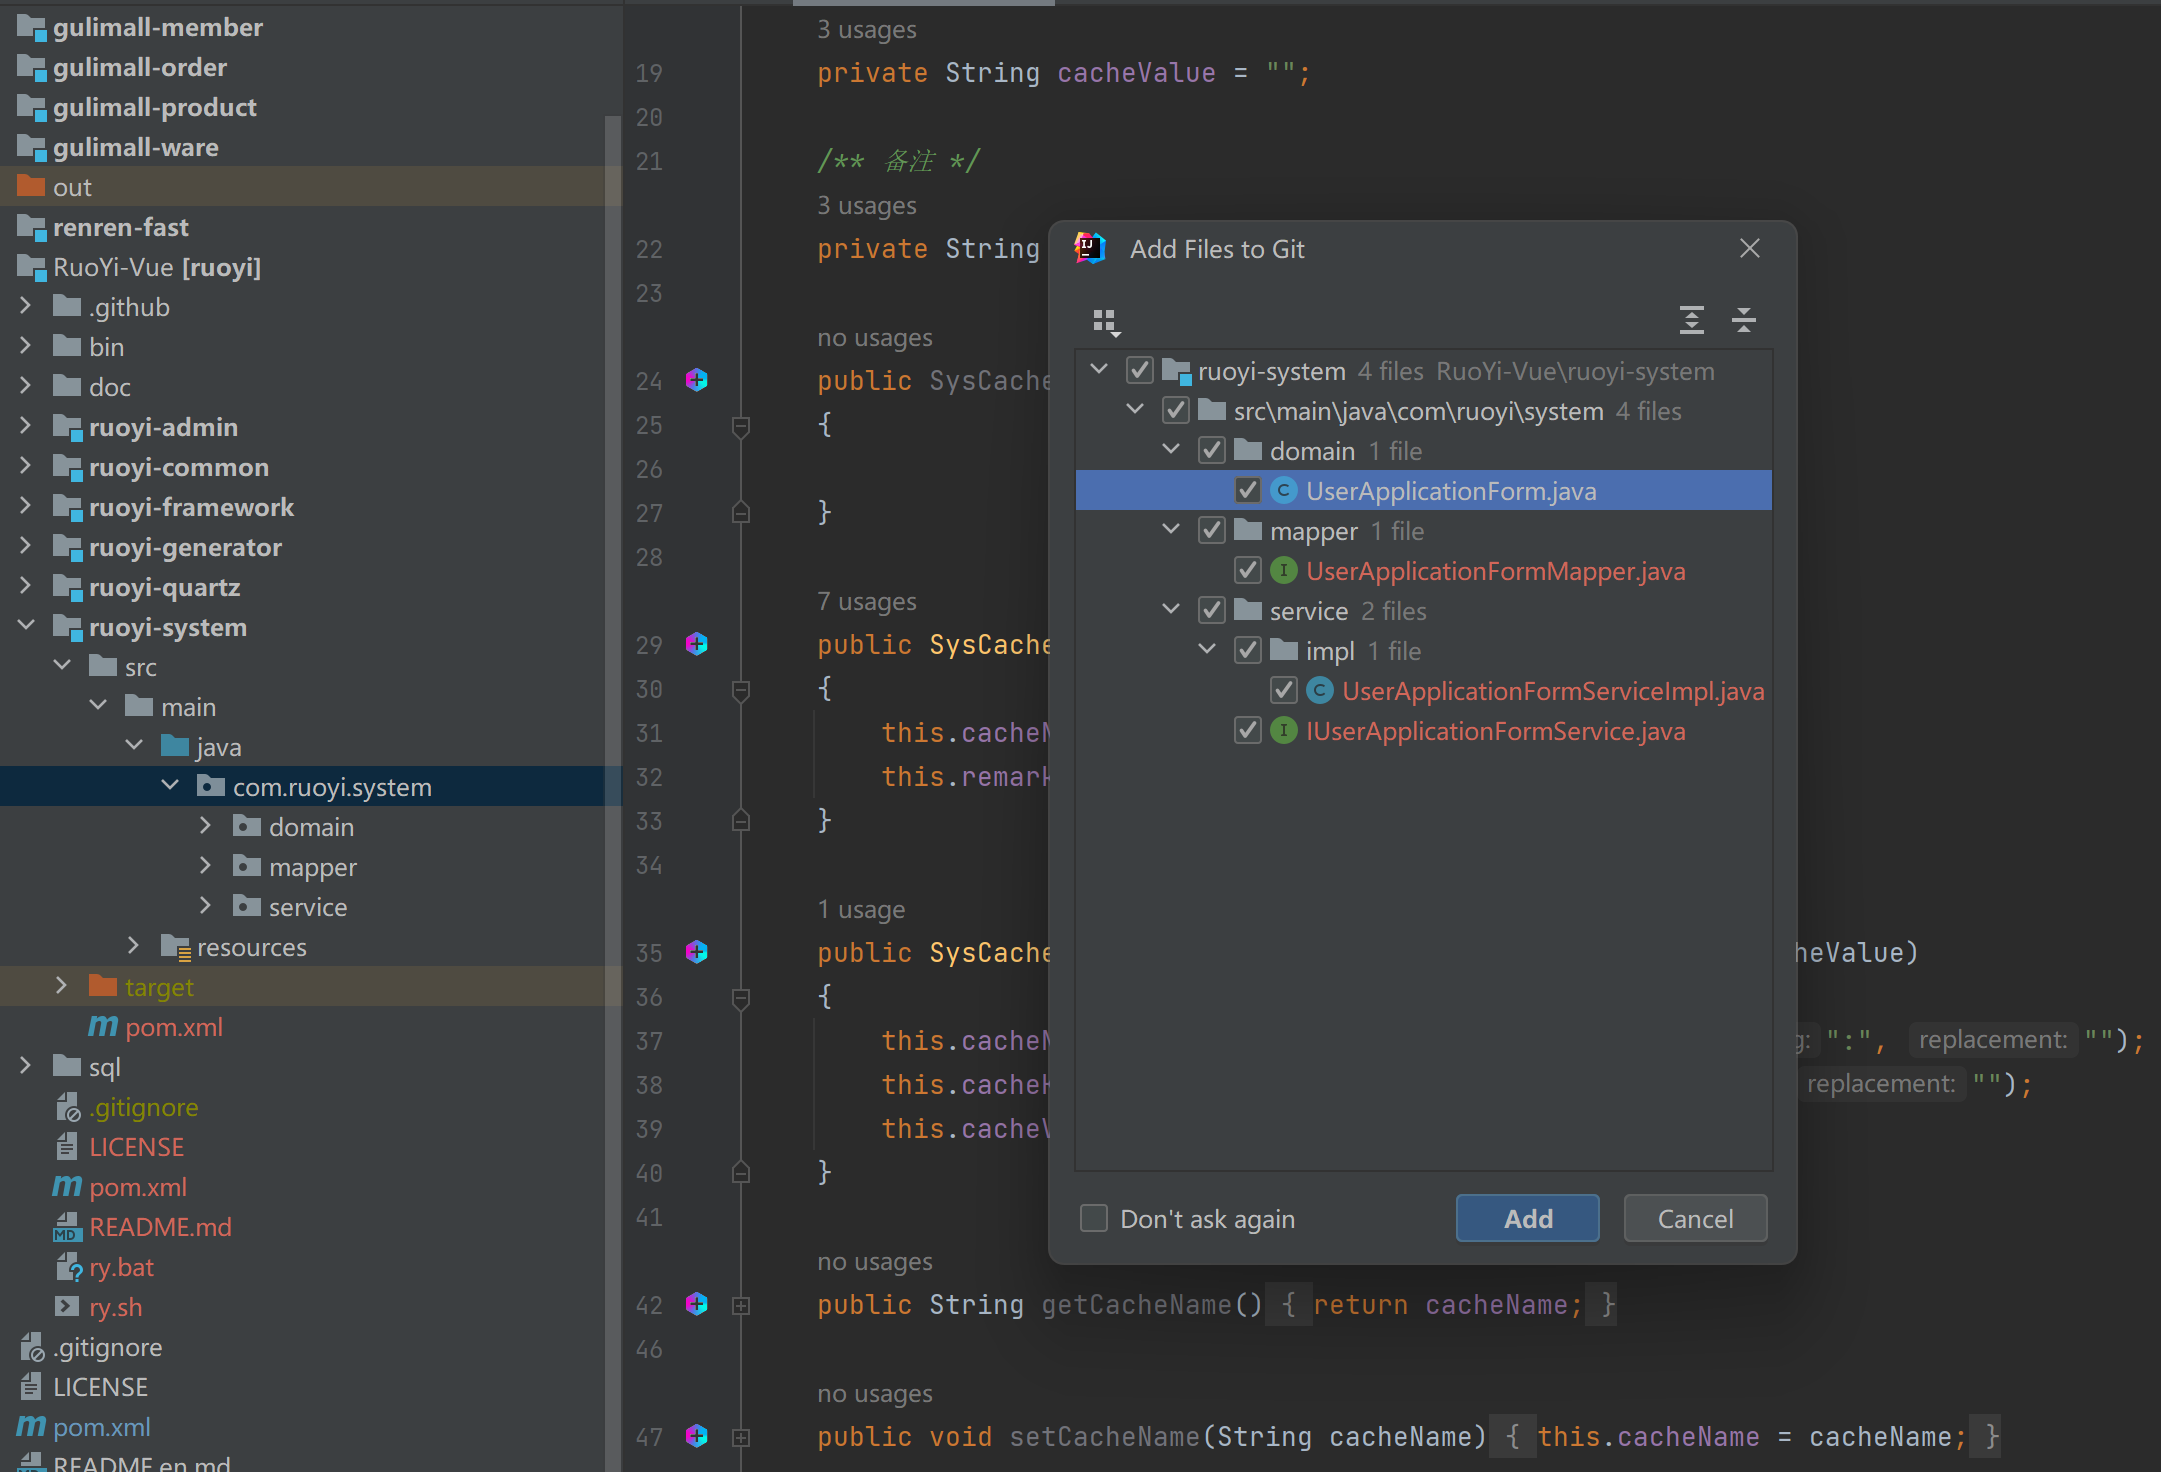The height and width of the screenshot is (1472, 2161).
Task: Click the Add button
Action: 1527,1218
